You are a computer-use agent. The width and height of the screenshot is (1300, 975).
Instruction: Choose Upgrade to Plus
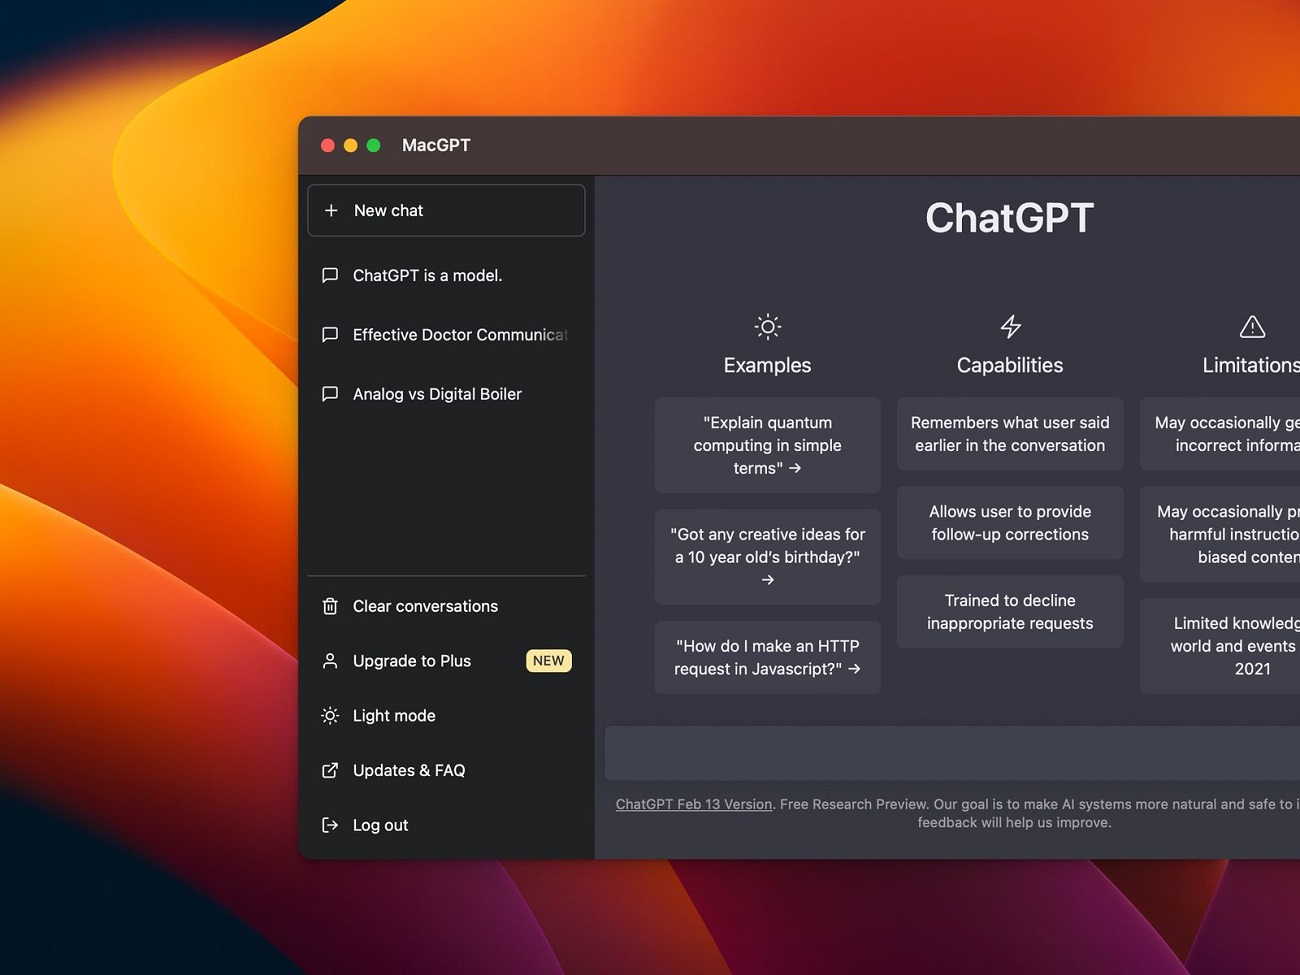tap(446, 661)
